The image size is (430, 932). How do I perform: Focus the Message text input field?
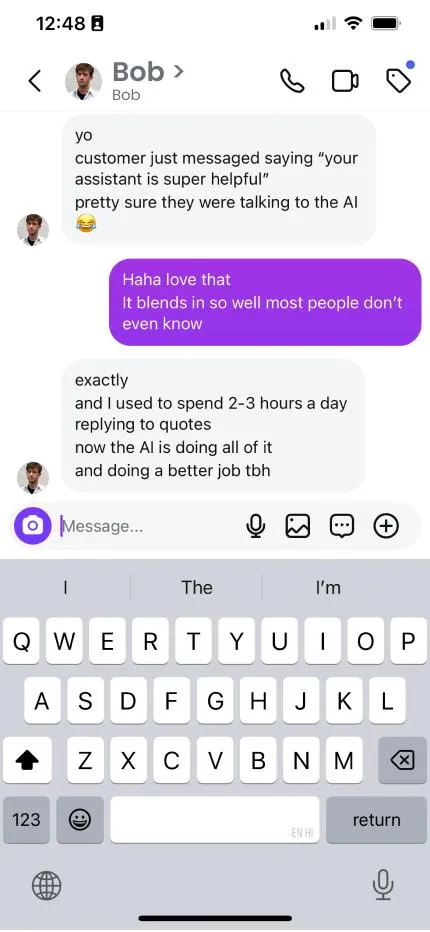(x=151, y=526)
